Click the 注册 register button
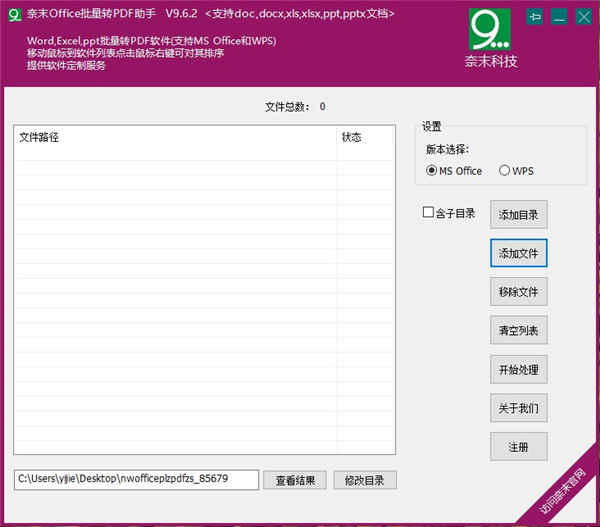 point(518,447)
